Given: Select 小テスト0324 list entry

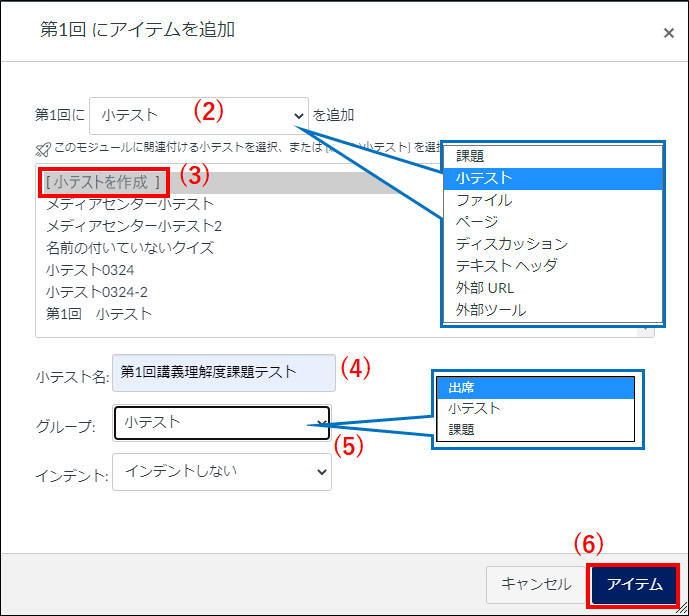Looking at the screenshot, I should click(x=89, y=269).
